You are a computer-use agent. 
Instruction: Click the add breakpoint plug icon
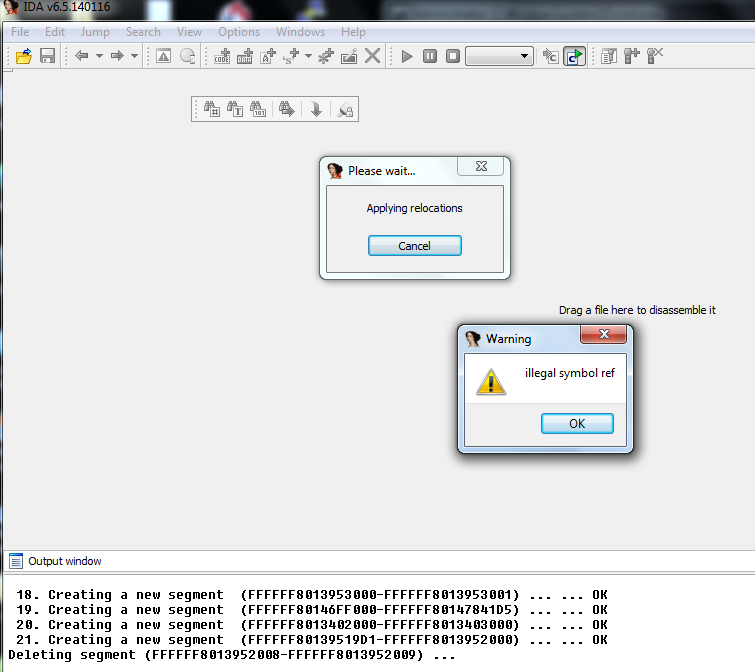click(632, 56)
